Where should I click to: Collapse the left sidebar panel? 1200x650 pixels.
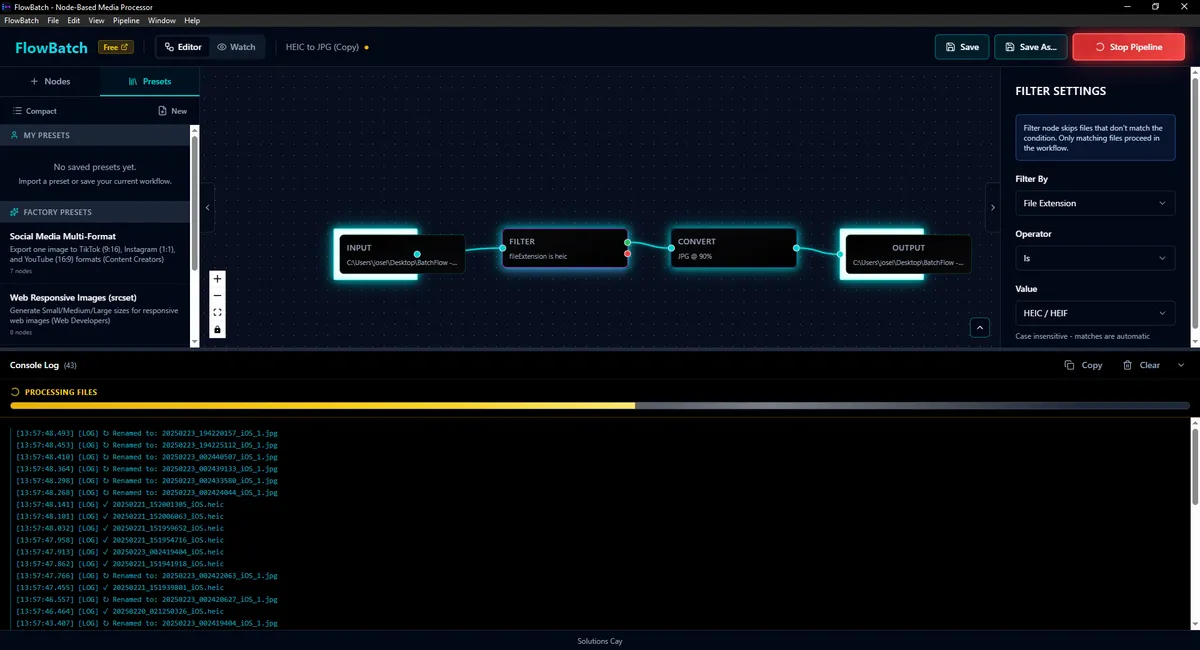pos(207,207)
